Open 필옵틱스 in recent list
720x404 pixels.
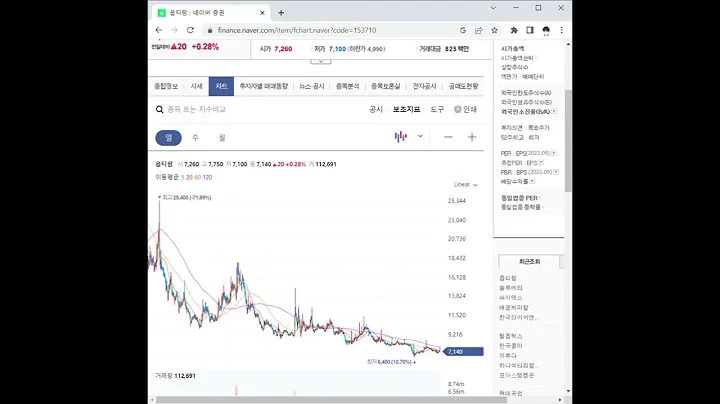click(511, 336)
